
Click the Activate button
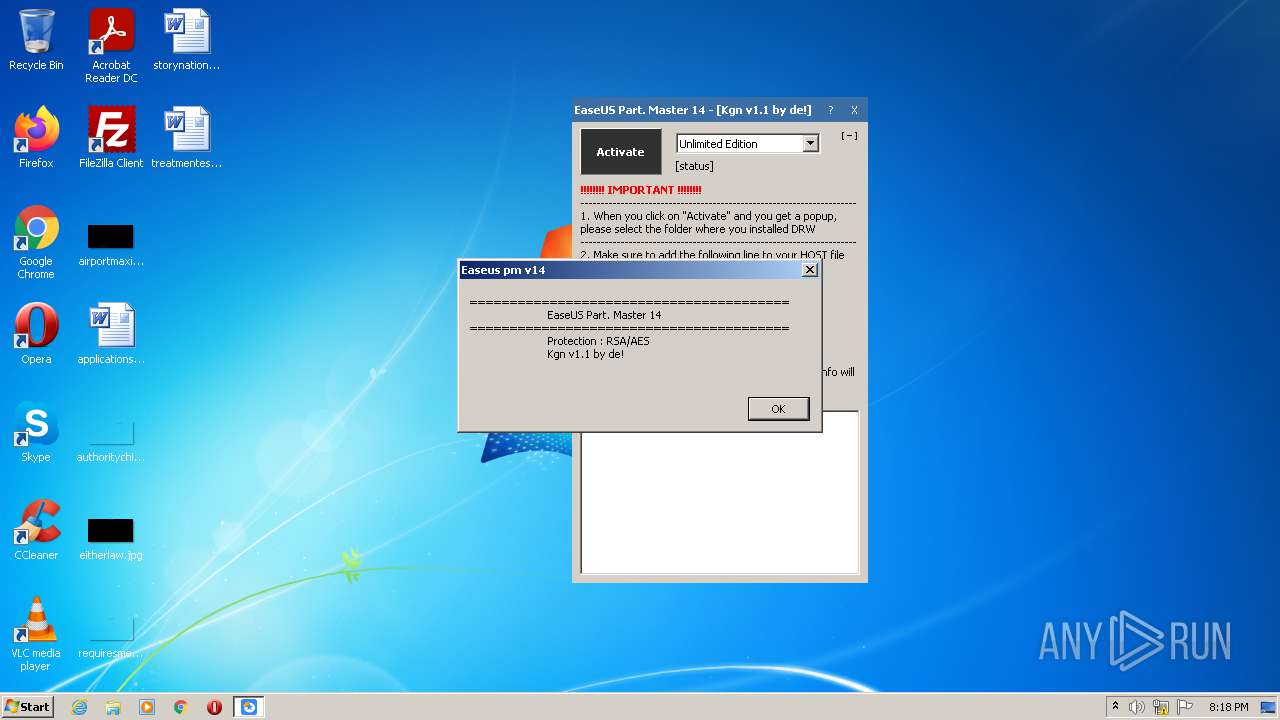coord(620,152)
